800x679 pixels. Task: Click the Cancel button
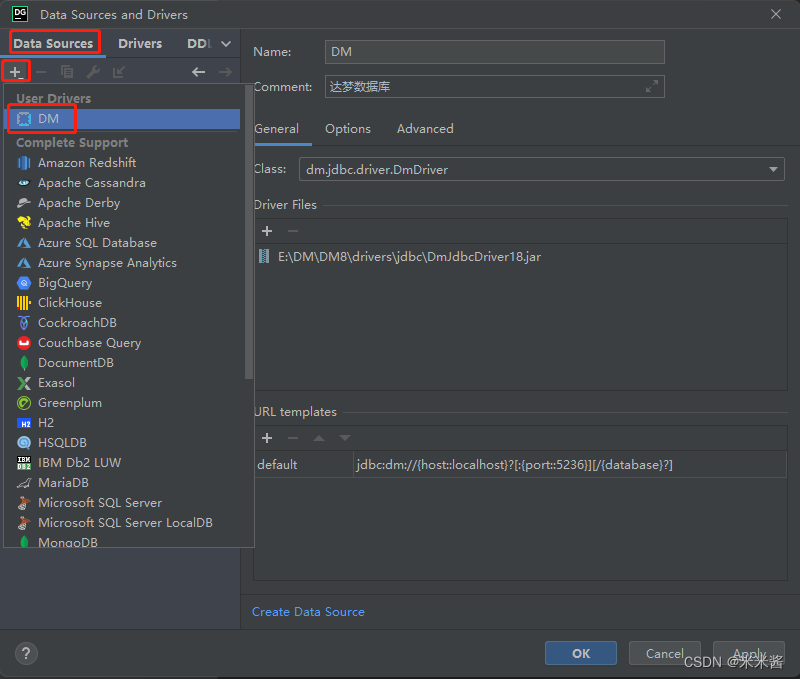point(664,653)
